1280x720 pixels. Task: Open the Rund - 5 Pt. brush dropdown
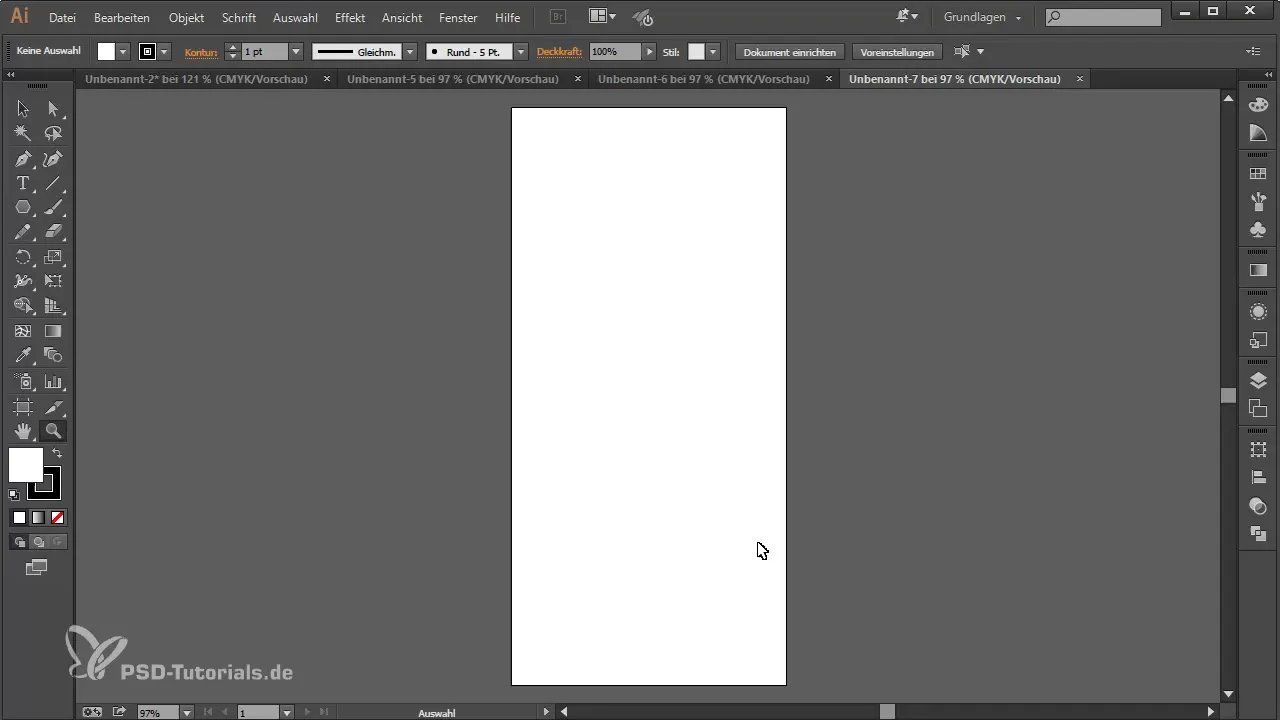click(x=521, y=51)
